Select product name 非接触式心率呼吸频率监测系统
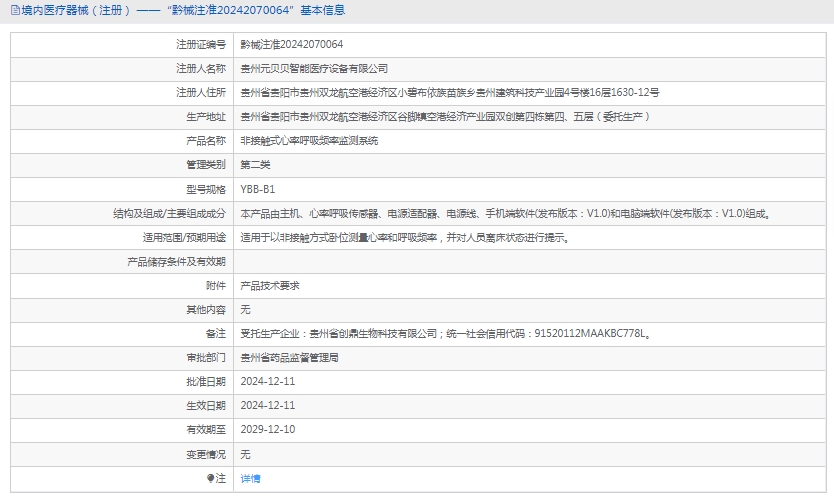Viewport: 834px width, 498px height. click(x=309, y=141)
